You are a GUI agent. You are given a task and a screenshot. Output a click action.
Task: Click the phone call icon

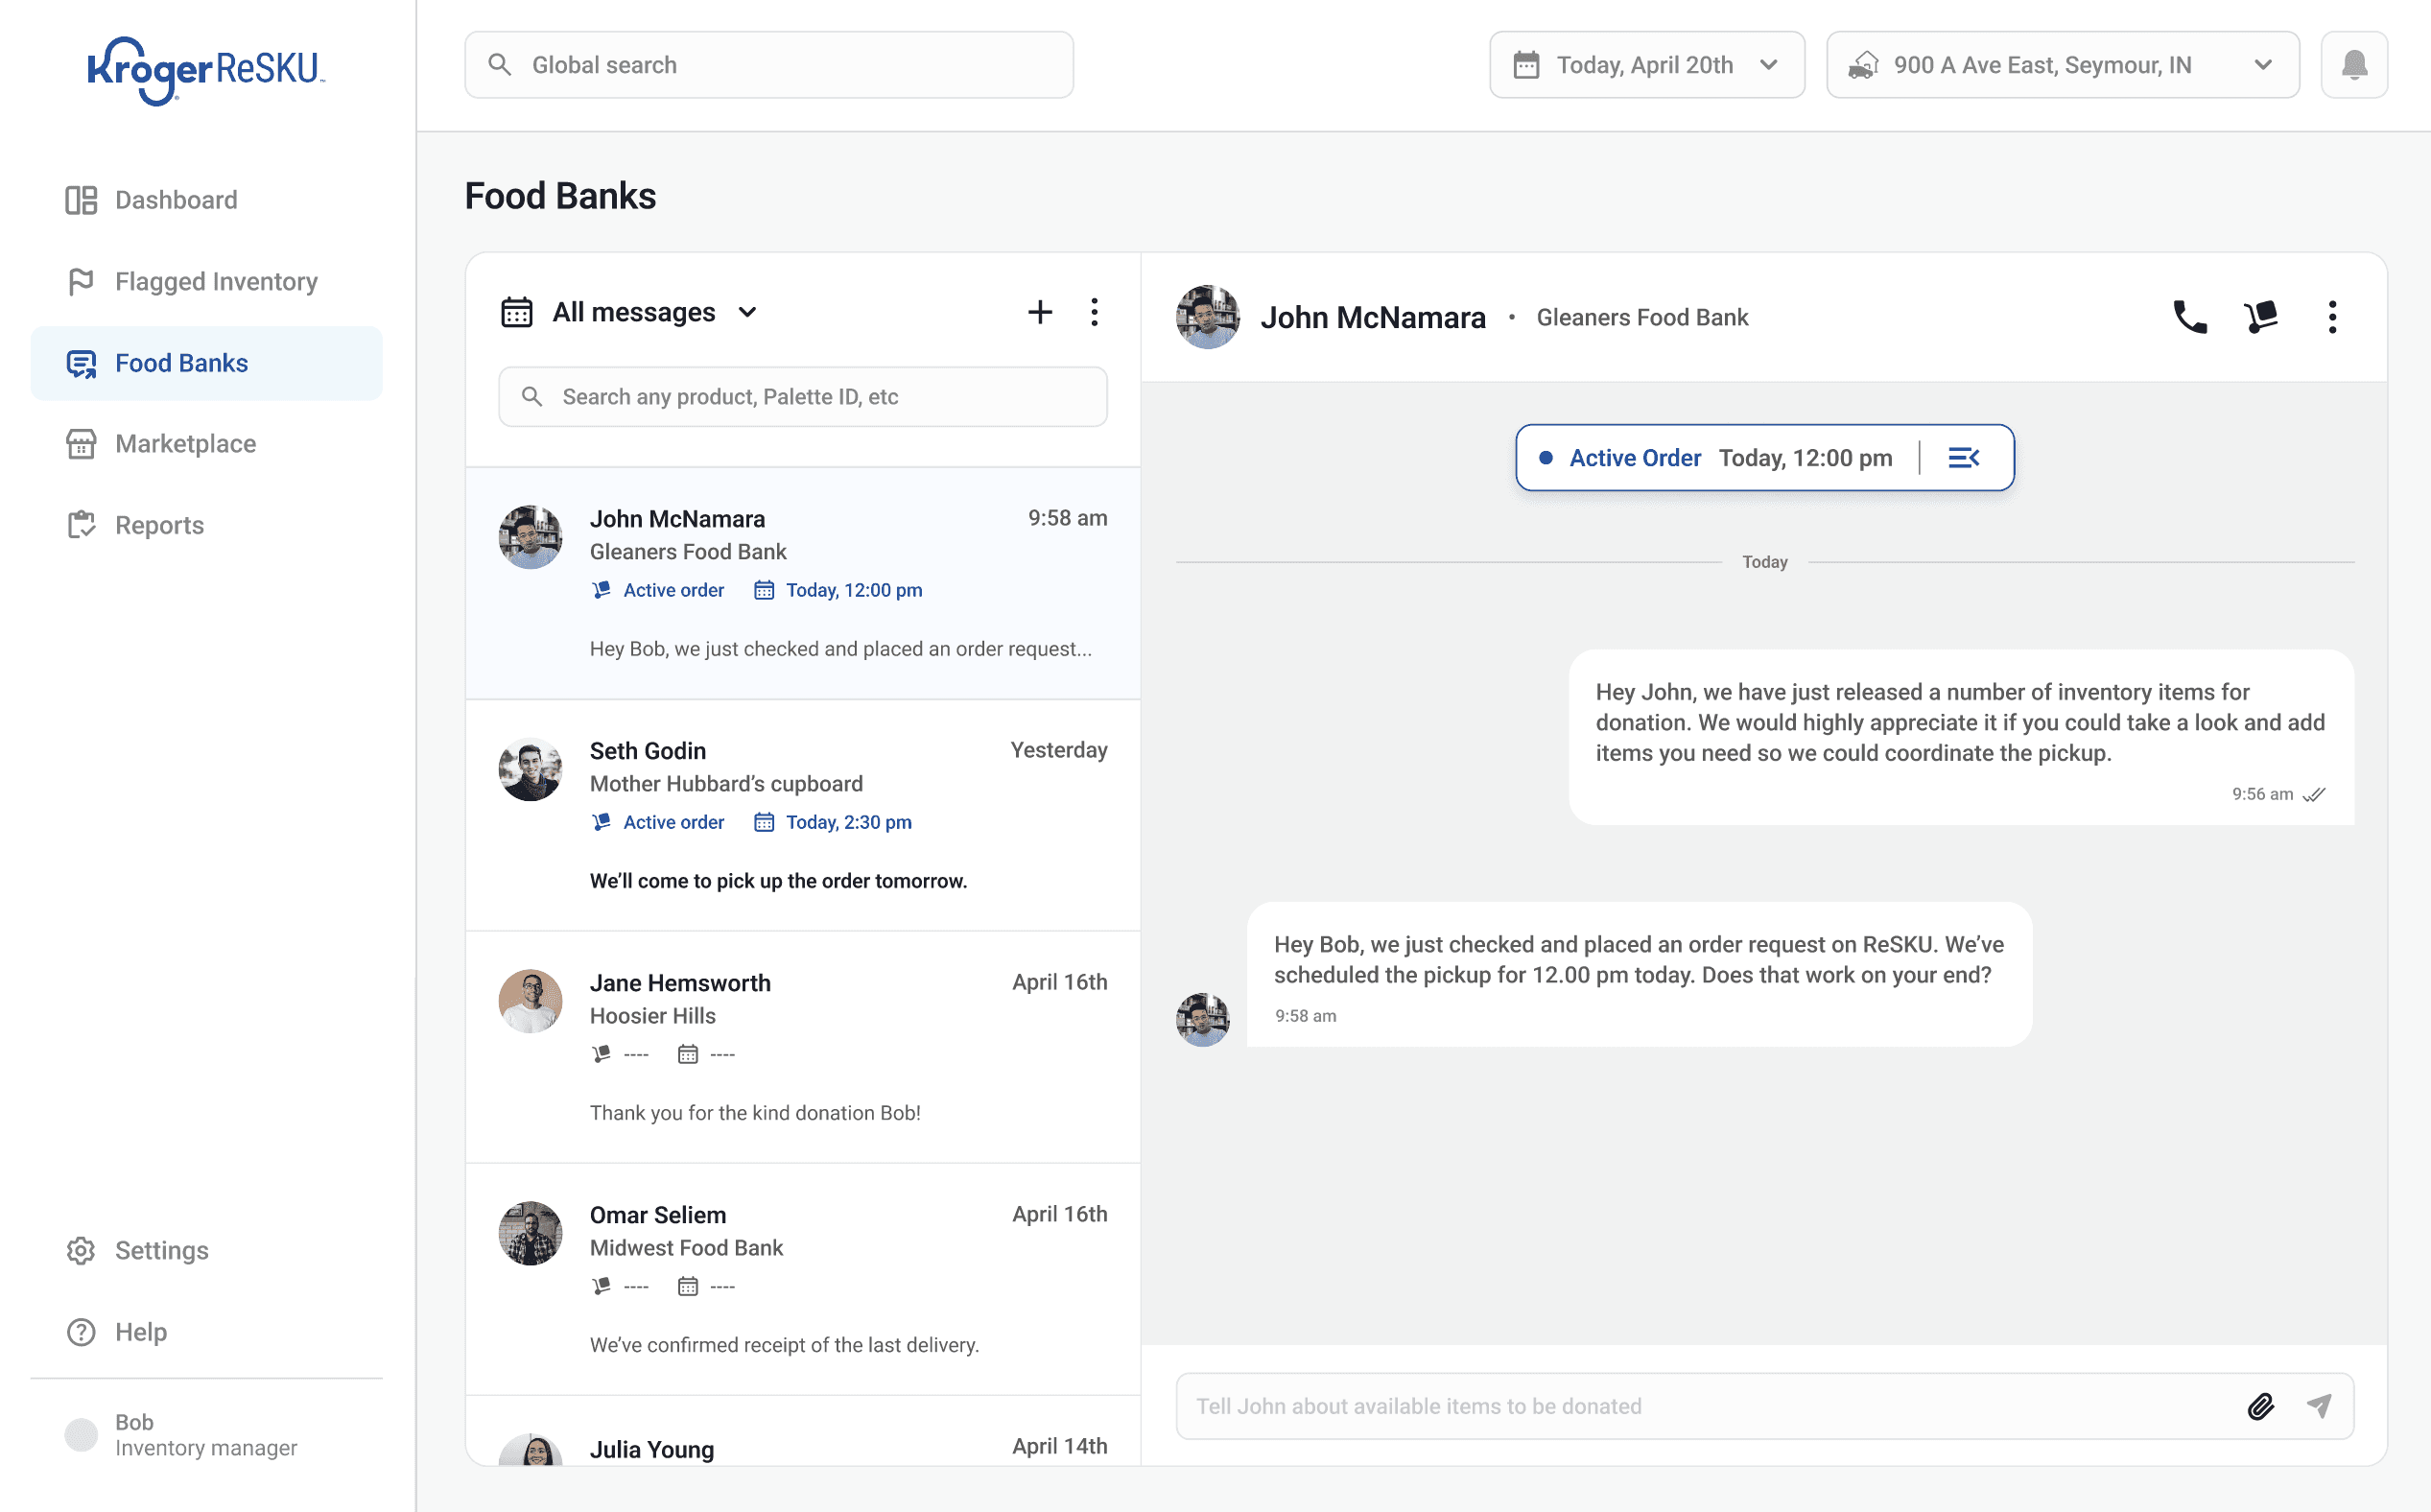(2189, 317)
